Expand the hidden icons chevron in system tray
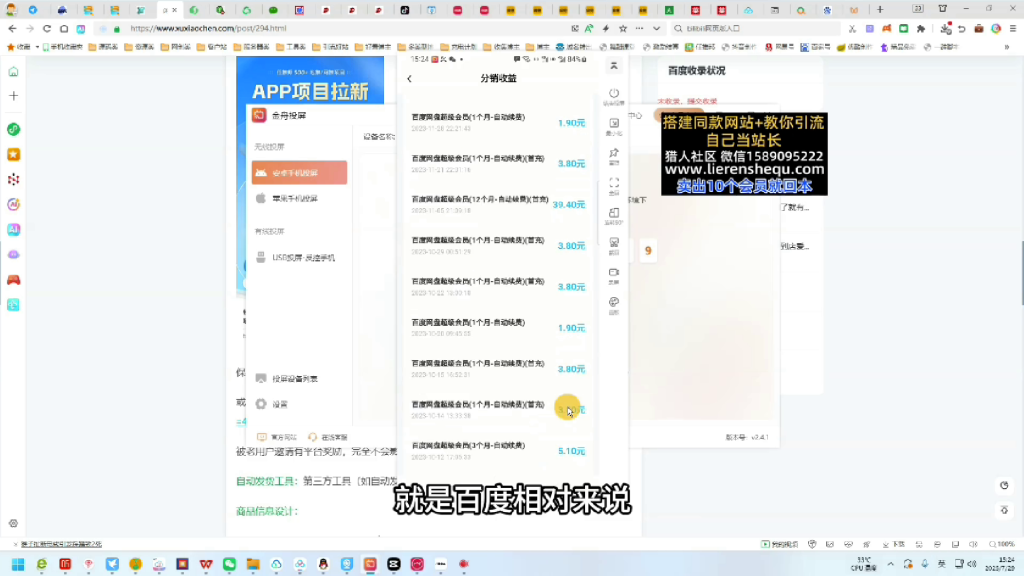Image resolution: width=1024 pixels, height=576 pixels. 890,565
